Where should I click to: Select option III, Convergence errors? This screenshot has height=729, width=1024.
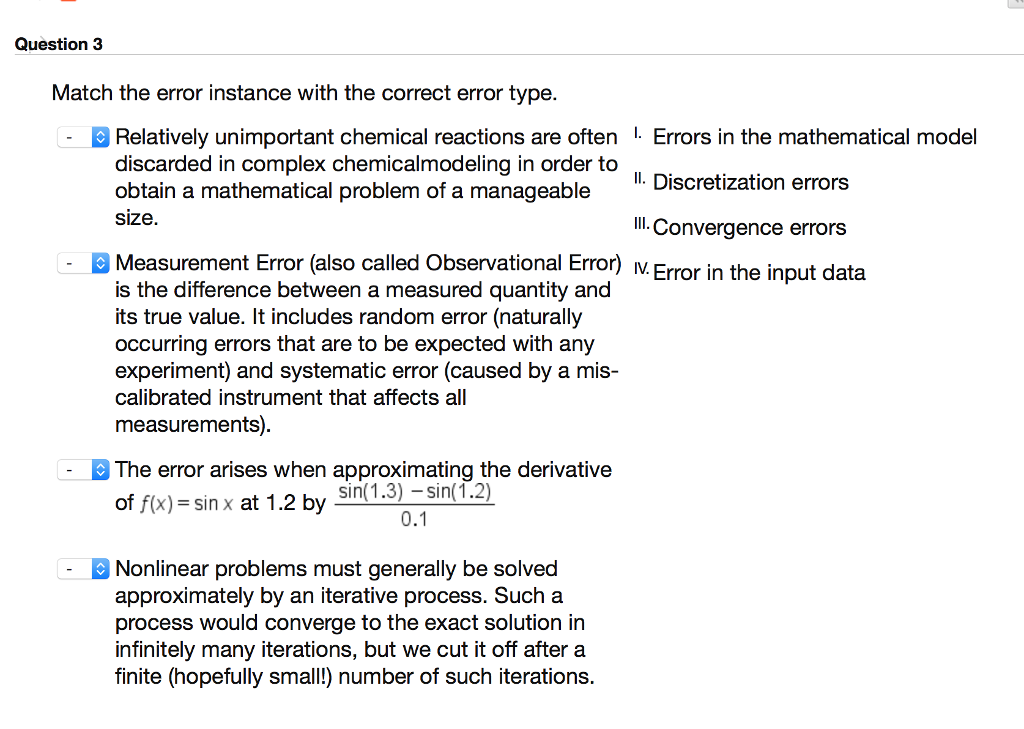tap(748, 227)
